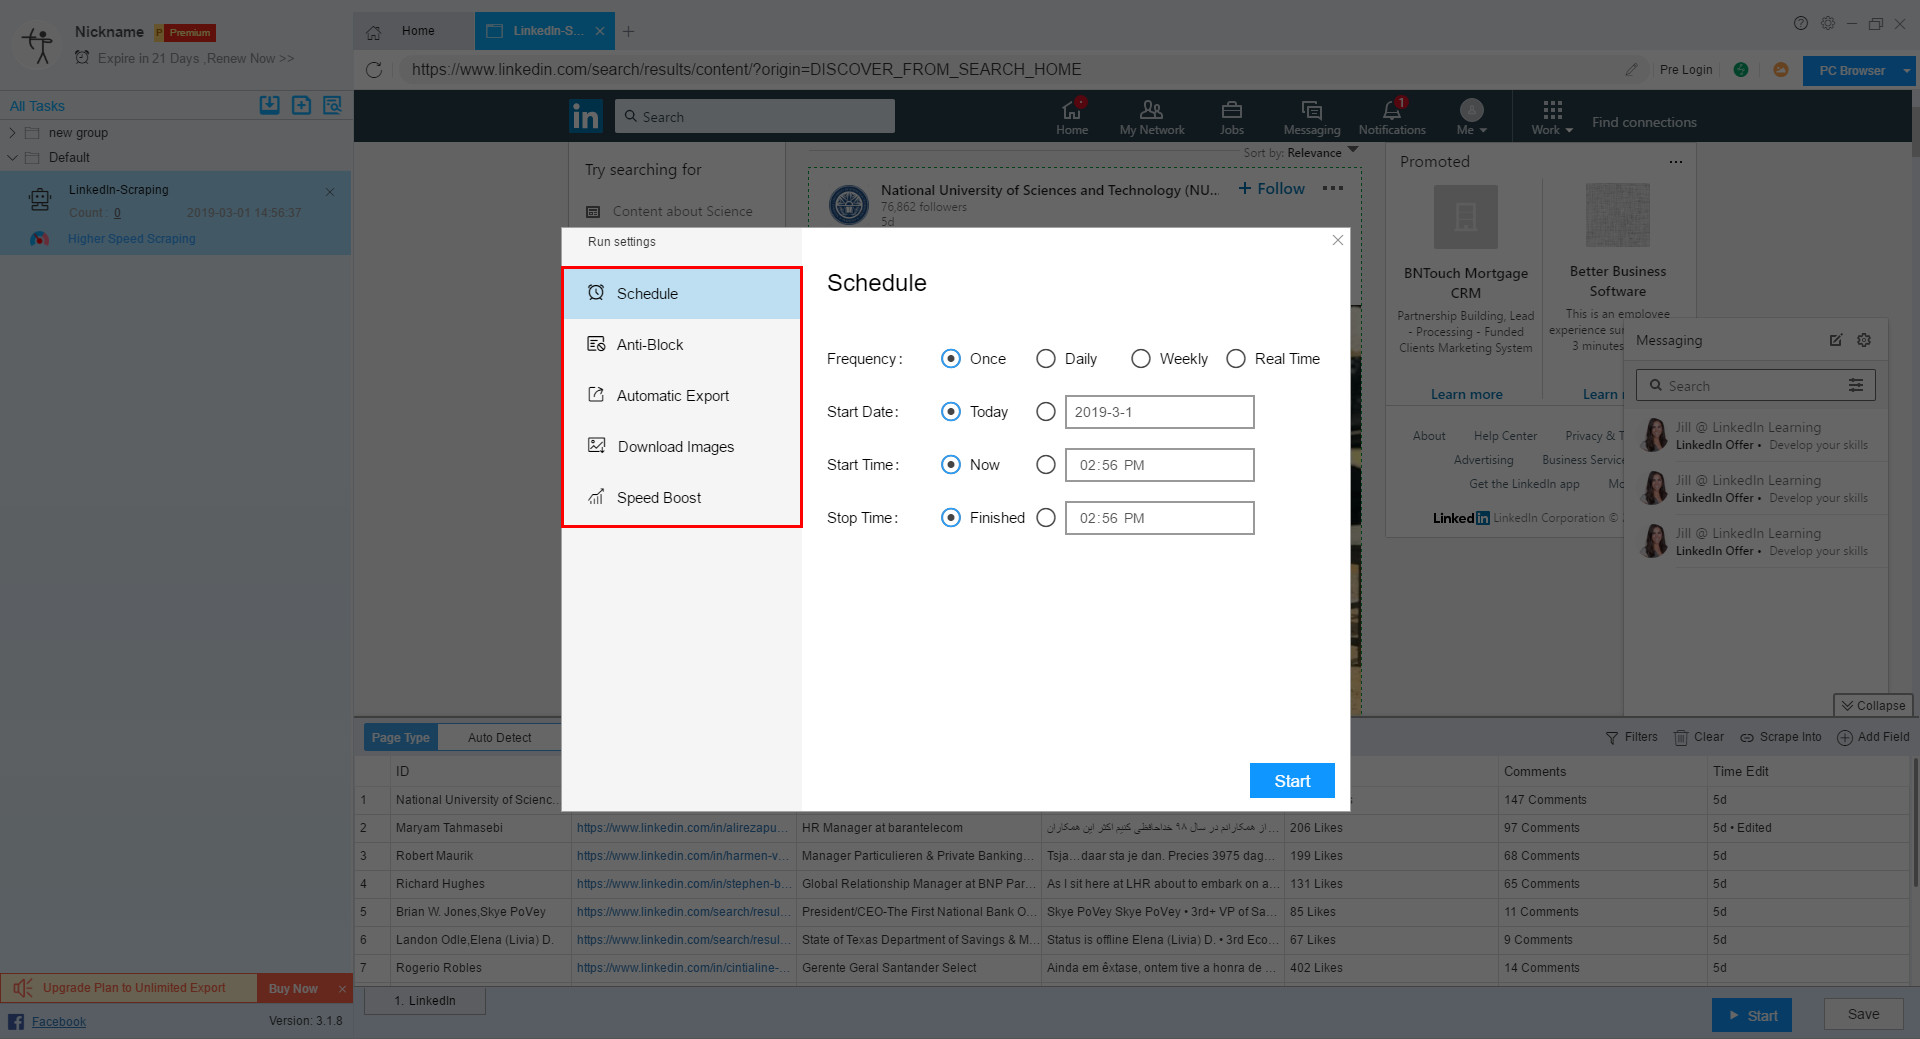Image resolution: width=1920 pixels, height=1039 pixels.
Task: Click the 2019-3-1 start date field
Action: tap(1159, 412)
